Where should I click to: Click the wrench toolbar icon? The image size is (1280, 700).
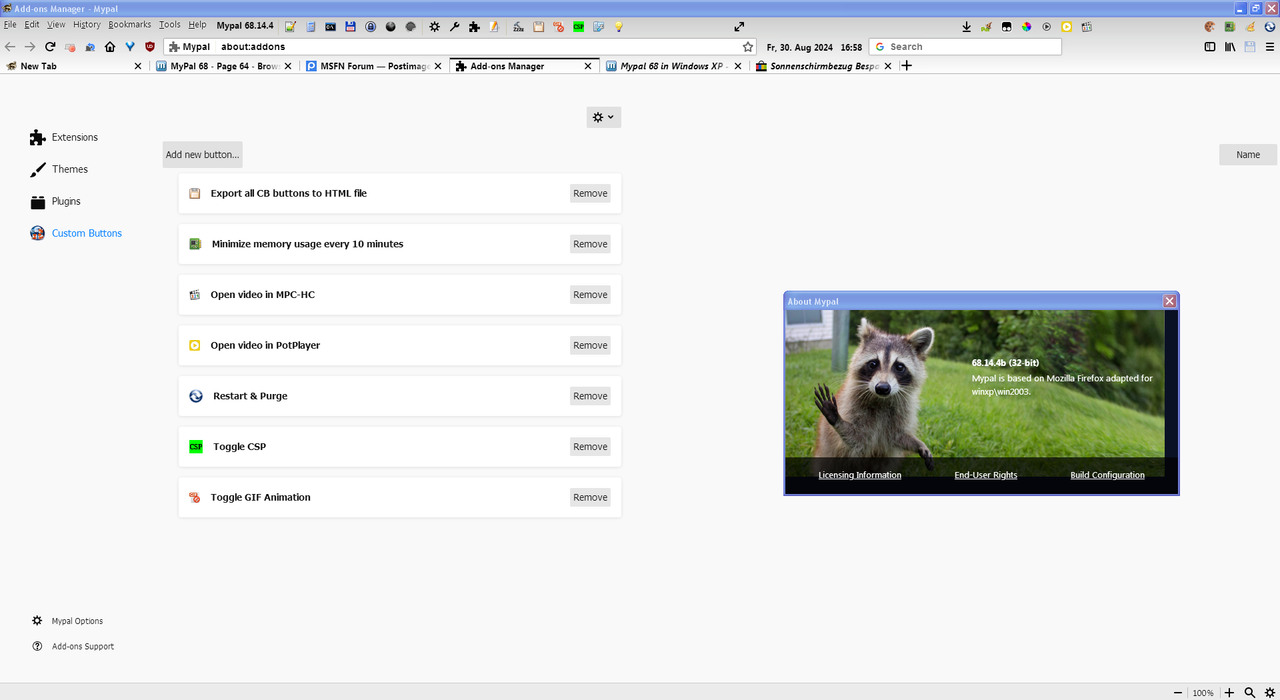454,27
